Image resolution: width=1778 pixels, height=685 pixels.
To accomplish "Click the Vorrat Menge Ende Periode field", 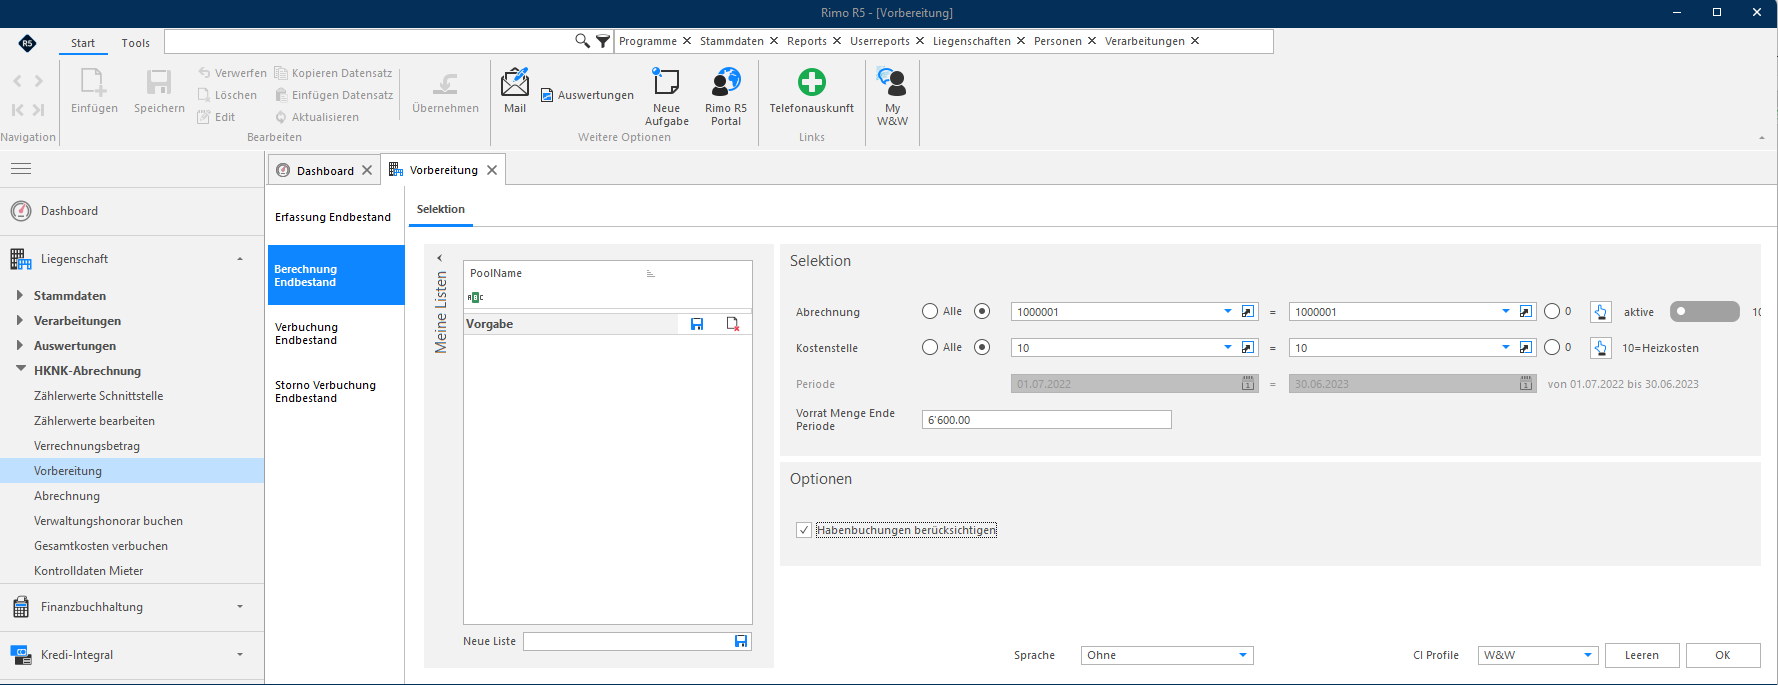I will pyautogui.click(x=1046, y=420).
